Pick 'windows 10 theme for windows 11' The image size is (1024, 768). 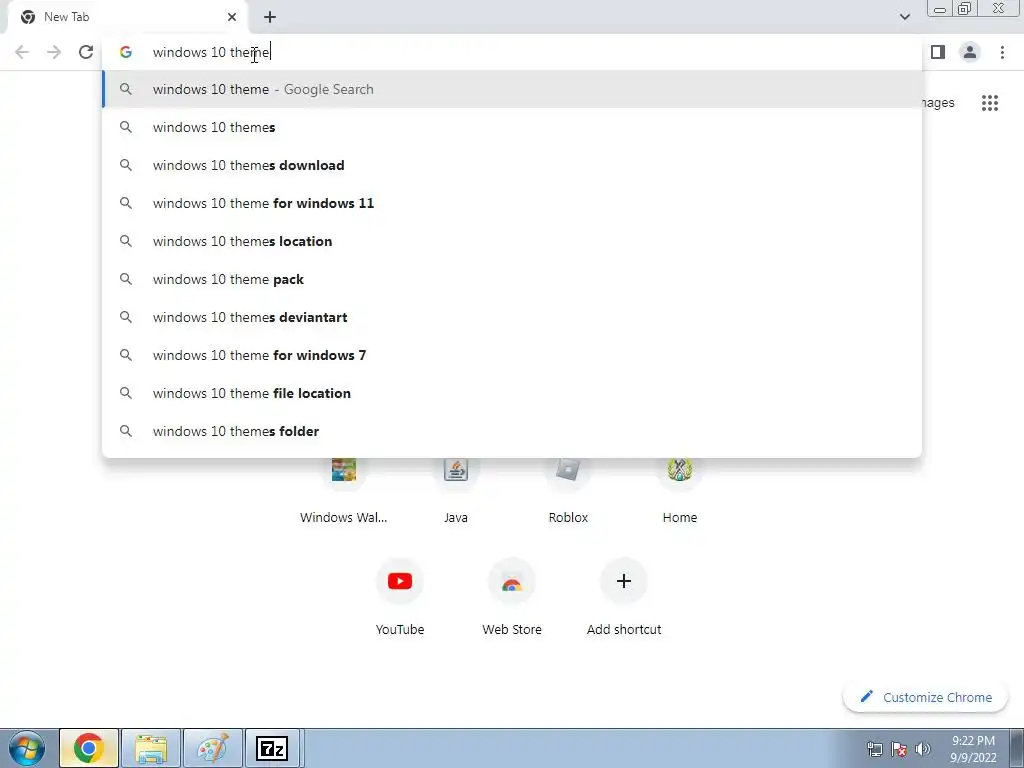coord(512,203)
